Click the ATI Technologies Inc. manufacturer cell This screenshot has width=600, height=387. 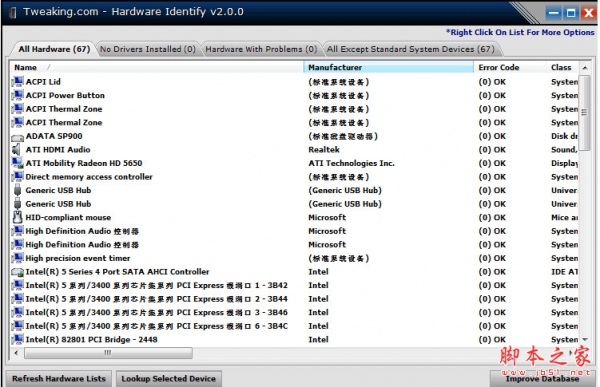coord(351,163)
